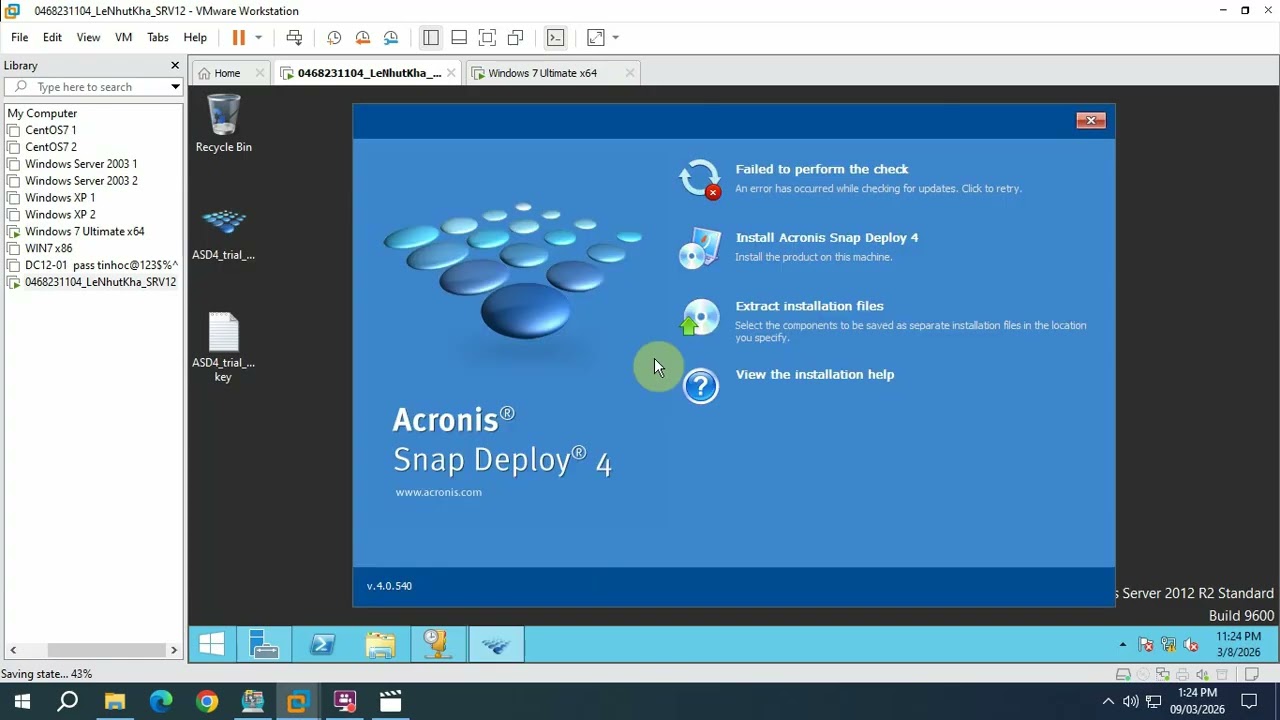Switch to the Home tab

point(228,73)
